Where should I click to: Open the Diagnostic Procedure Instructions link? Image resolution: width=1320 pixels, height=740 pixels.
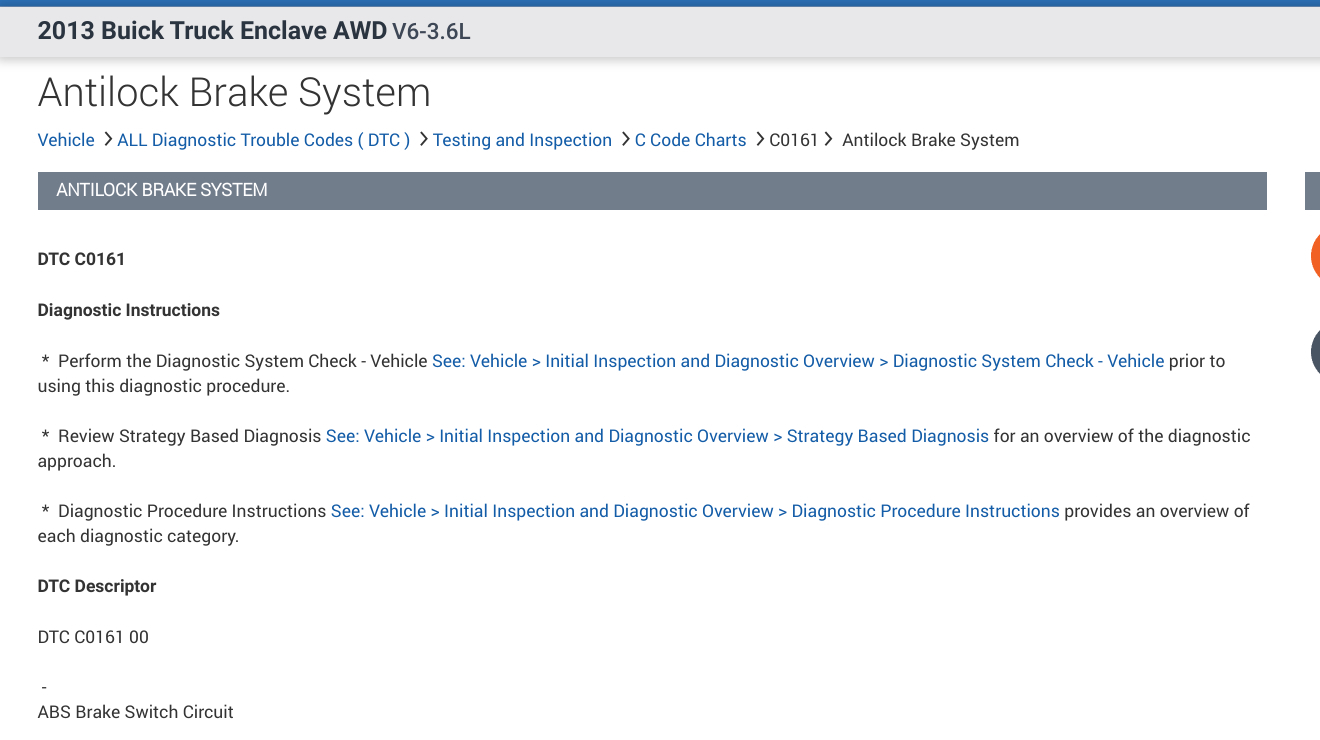pos(695,511)
